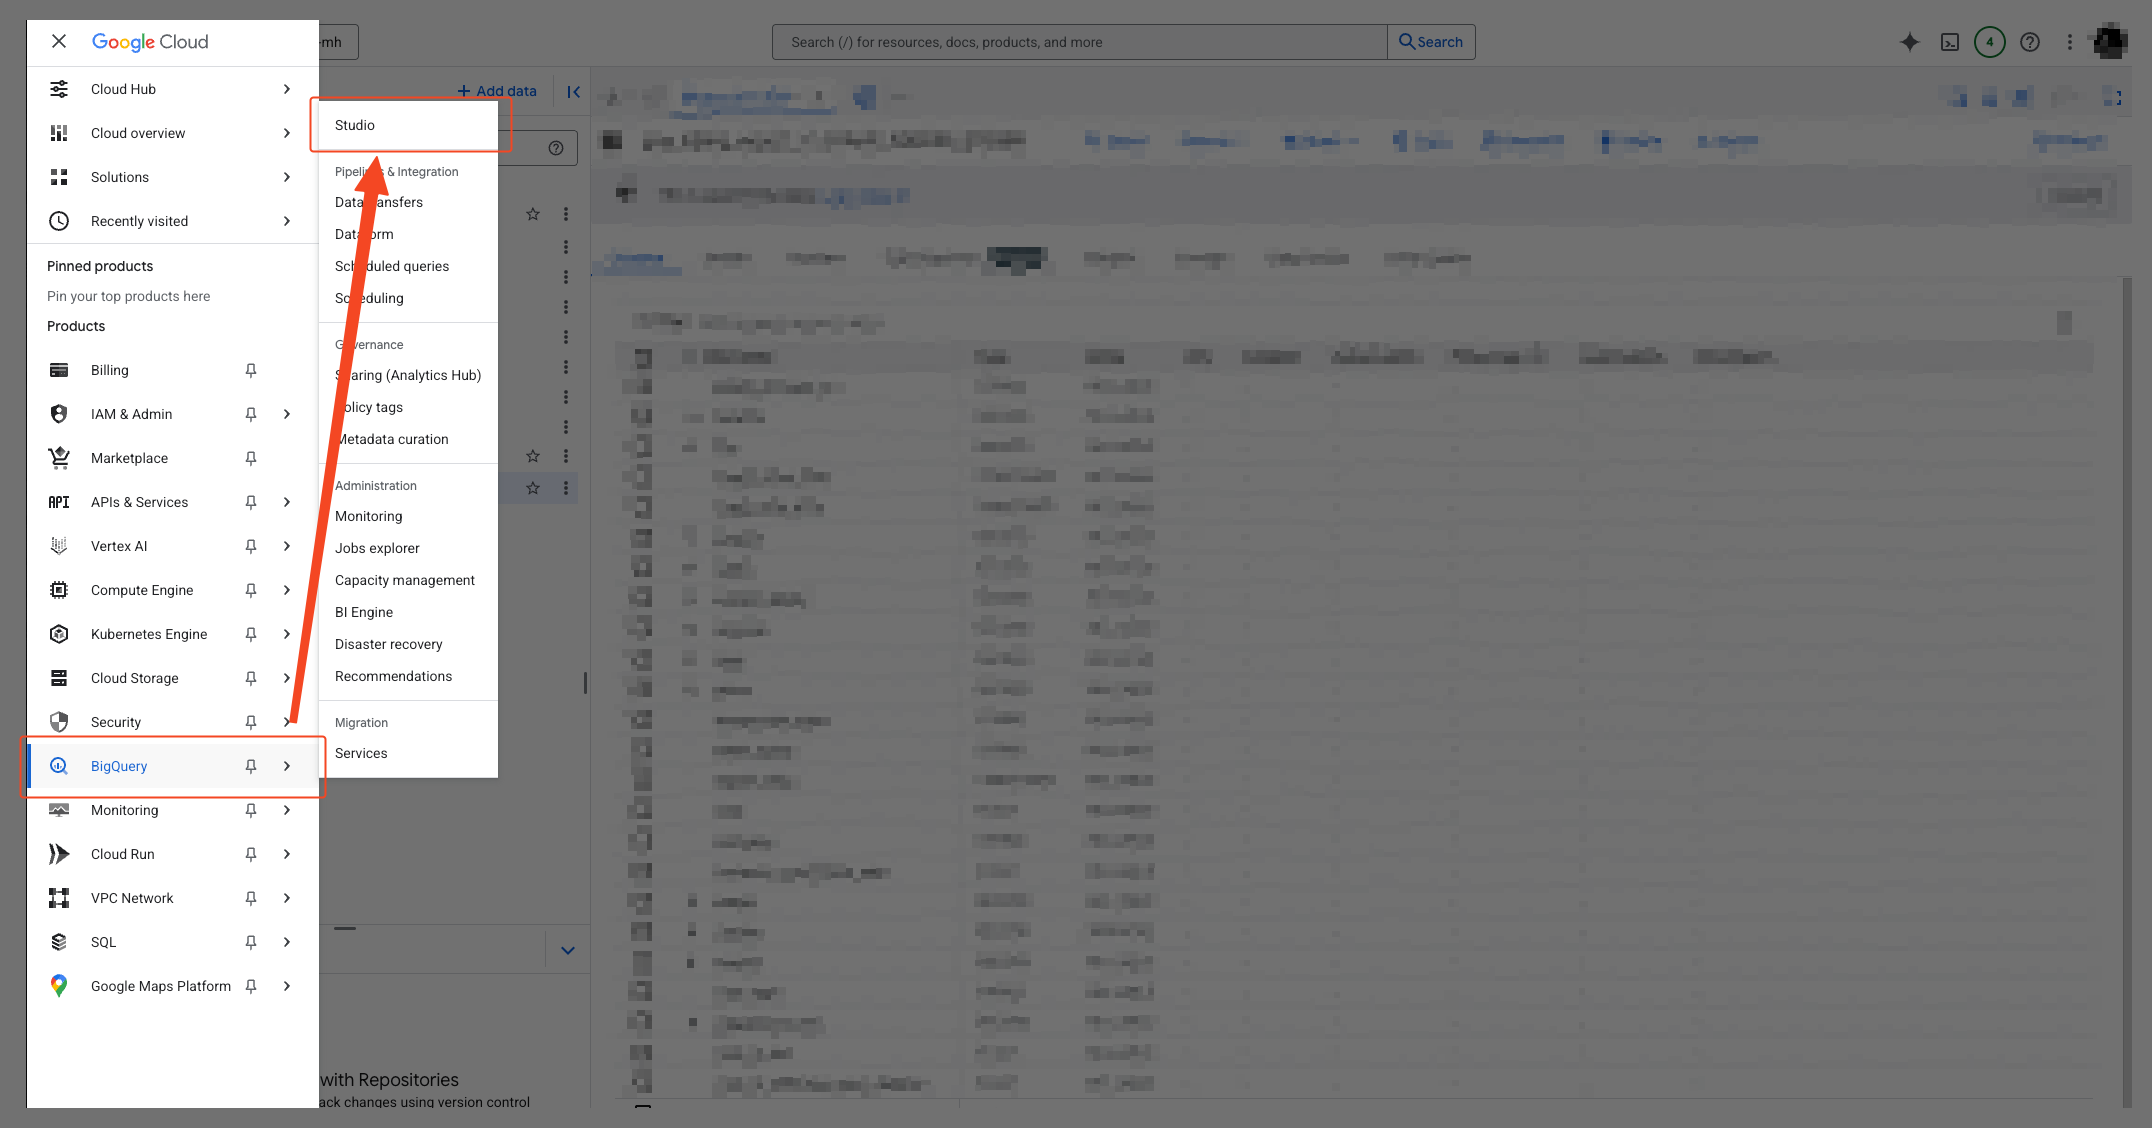The width and height of the screenshot is (2152, 1128).
Task: Expand the Cloud overview submenu arrow
Action: [287, 133]
